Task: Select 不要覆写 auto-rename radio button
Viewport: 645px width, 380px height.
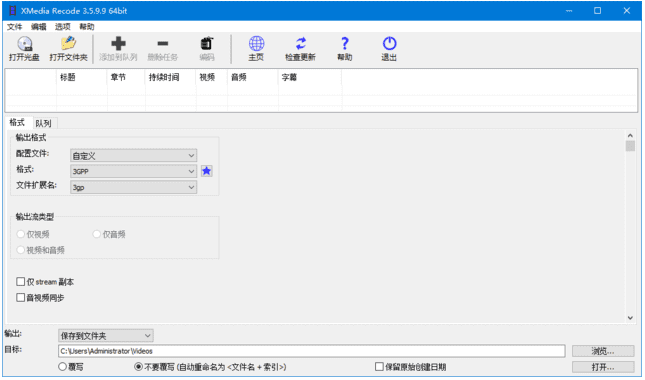Action: [139, 366]
